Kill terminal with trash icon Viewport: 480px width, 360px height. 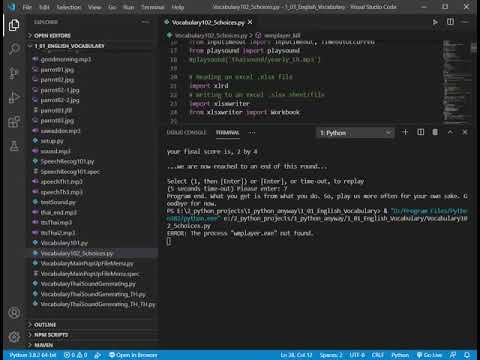[x=435, y=132]
